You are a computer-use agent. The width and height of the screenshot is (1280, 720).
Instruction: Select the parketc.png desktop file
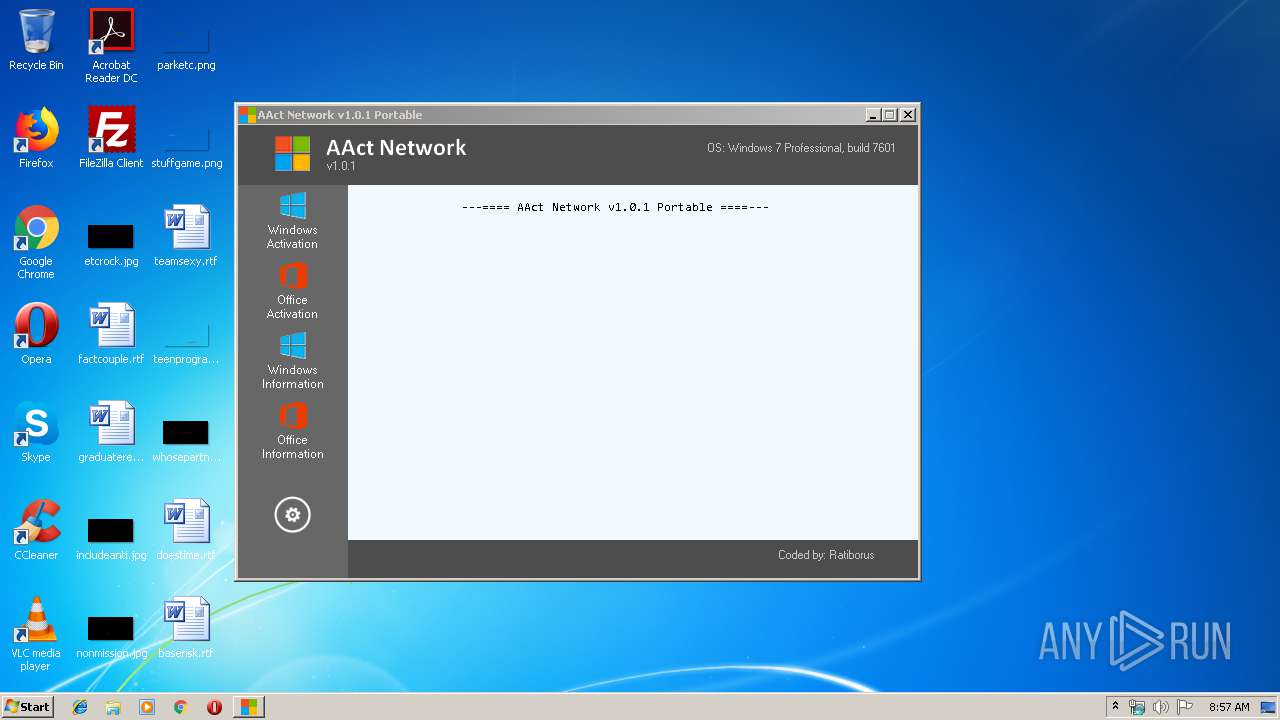click(186, 46)
